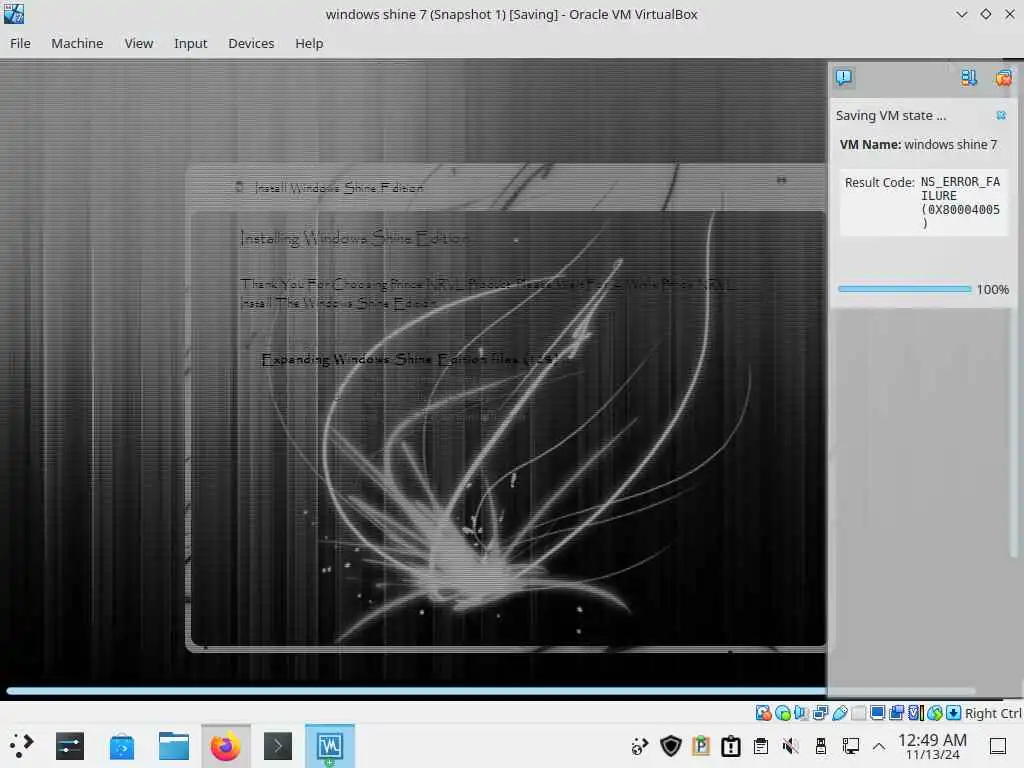The height and width of the screenshot is (768, 1024).
Task: Open System Settings from the taskbar
Action: pos(70,745)
